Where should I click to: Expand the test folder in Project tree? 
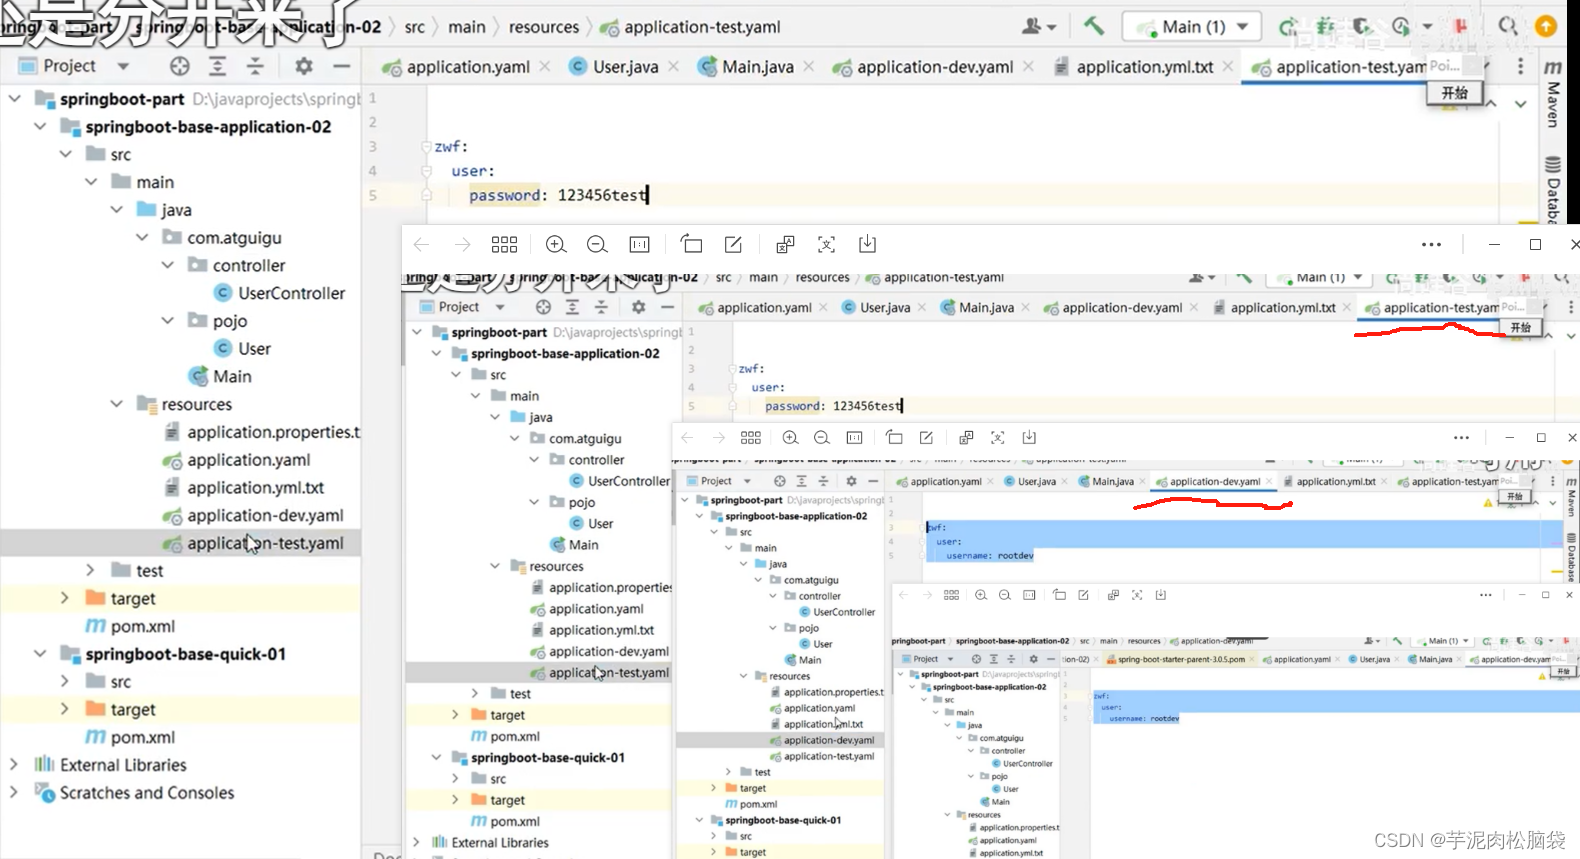[90, 570]
